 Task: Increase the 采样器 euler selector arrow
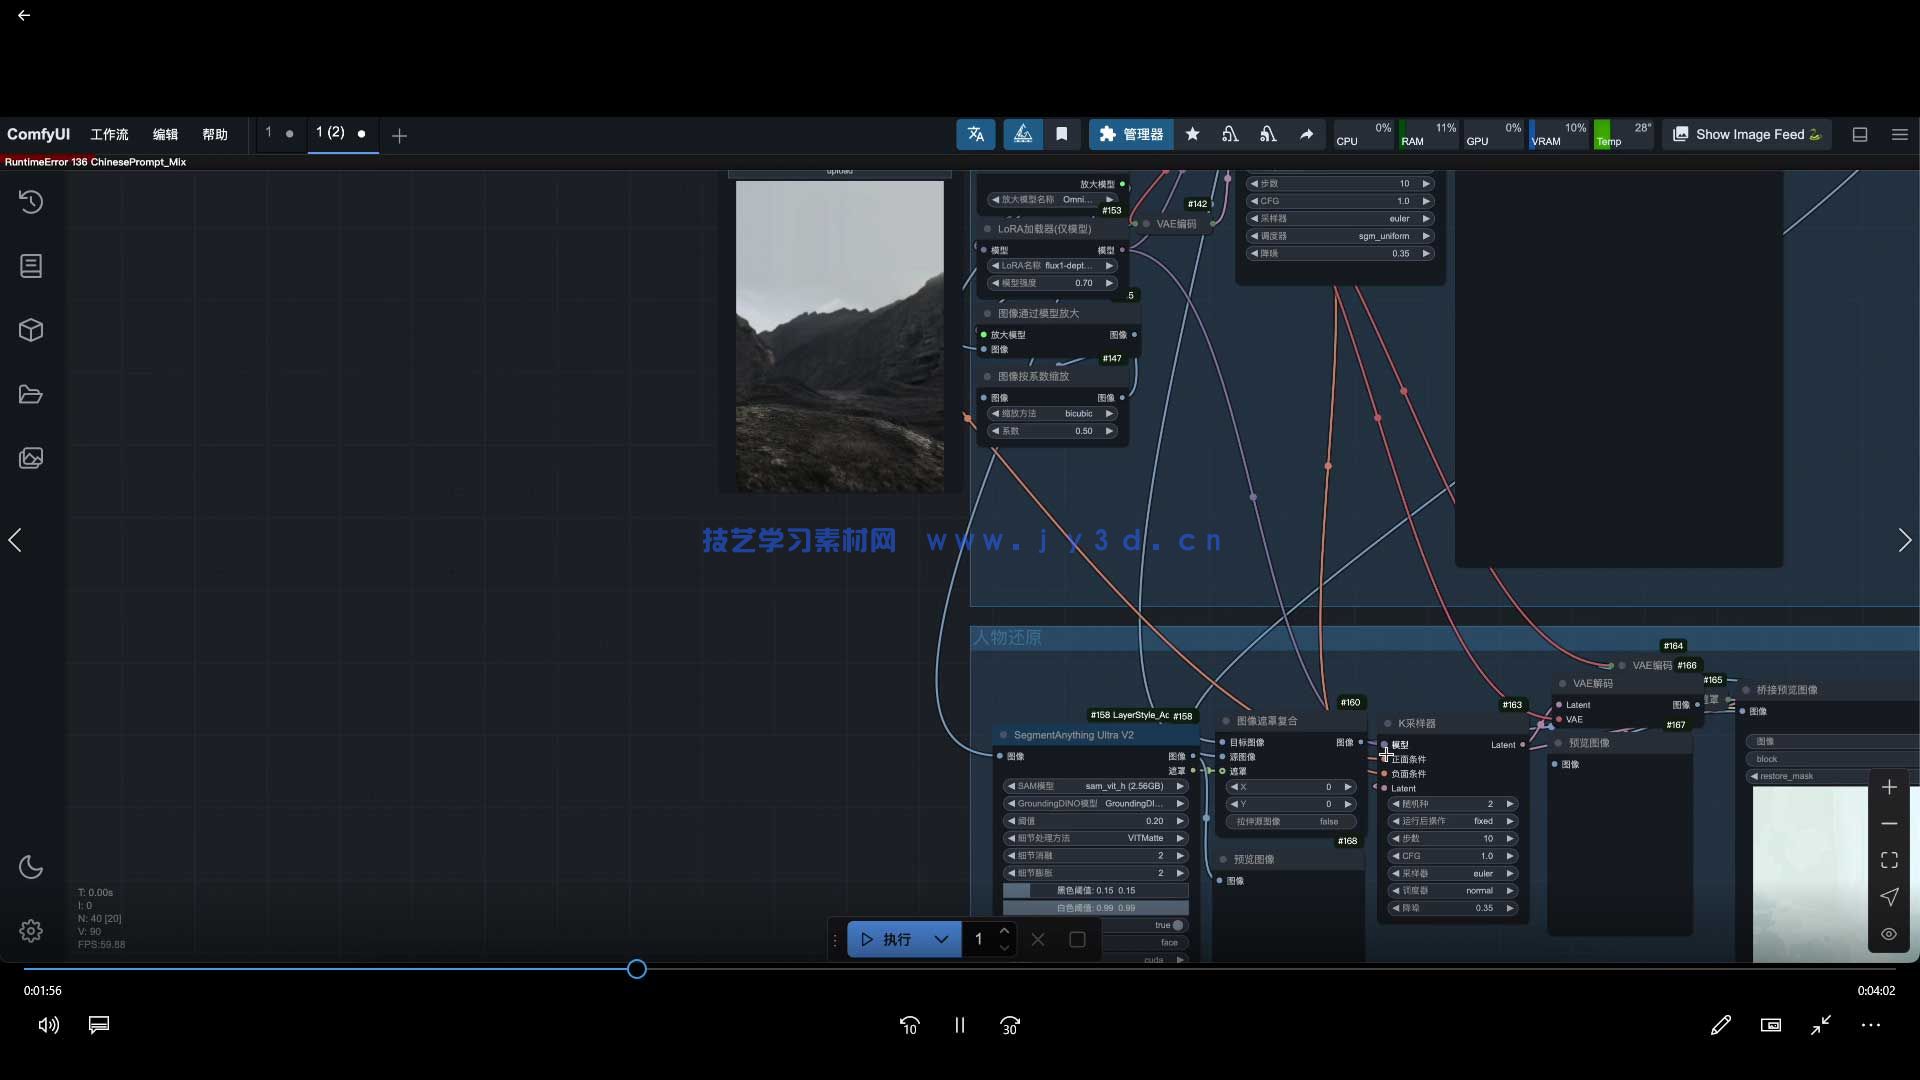coord(1425,218)
